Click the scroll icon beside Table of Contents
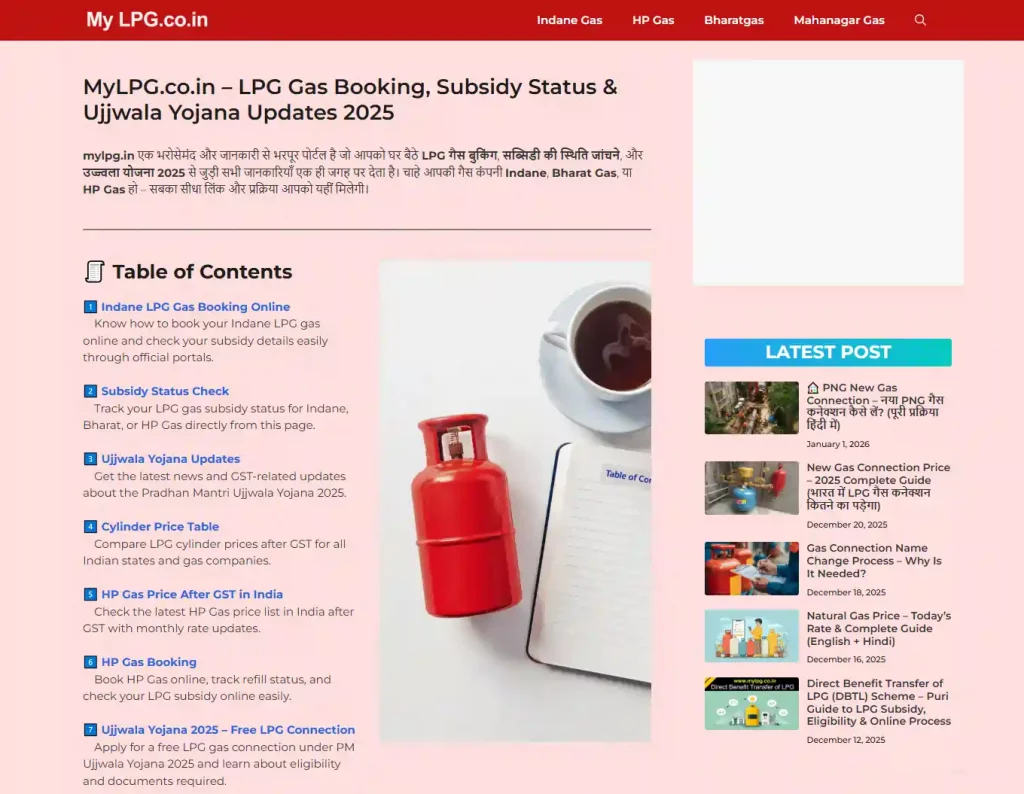 pyautogui.click(x=94, y=271)
